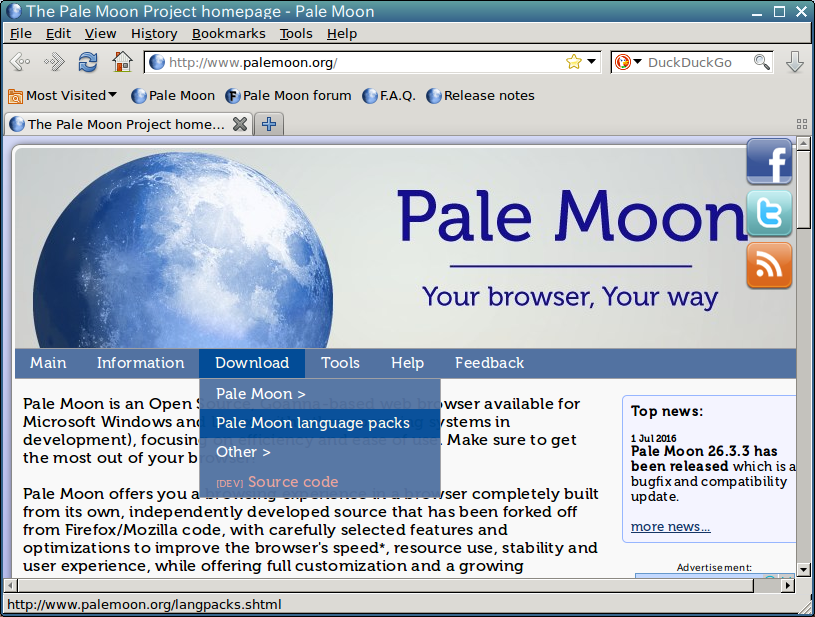Click the horizontal scrollbar right arrow
The width and height of the screenshot is (815, 617).
coord(789,586)
